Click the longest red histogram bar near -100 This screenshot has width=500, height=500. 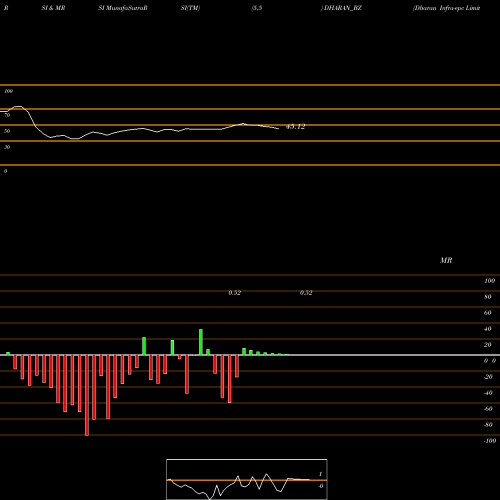pyautogui.click(x=87, y=395)
